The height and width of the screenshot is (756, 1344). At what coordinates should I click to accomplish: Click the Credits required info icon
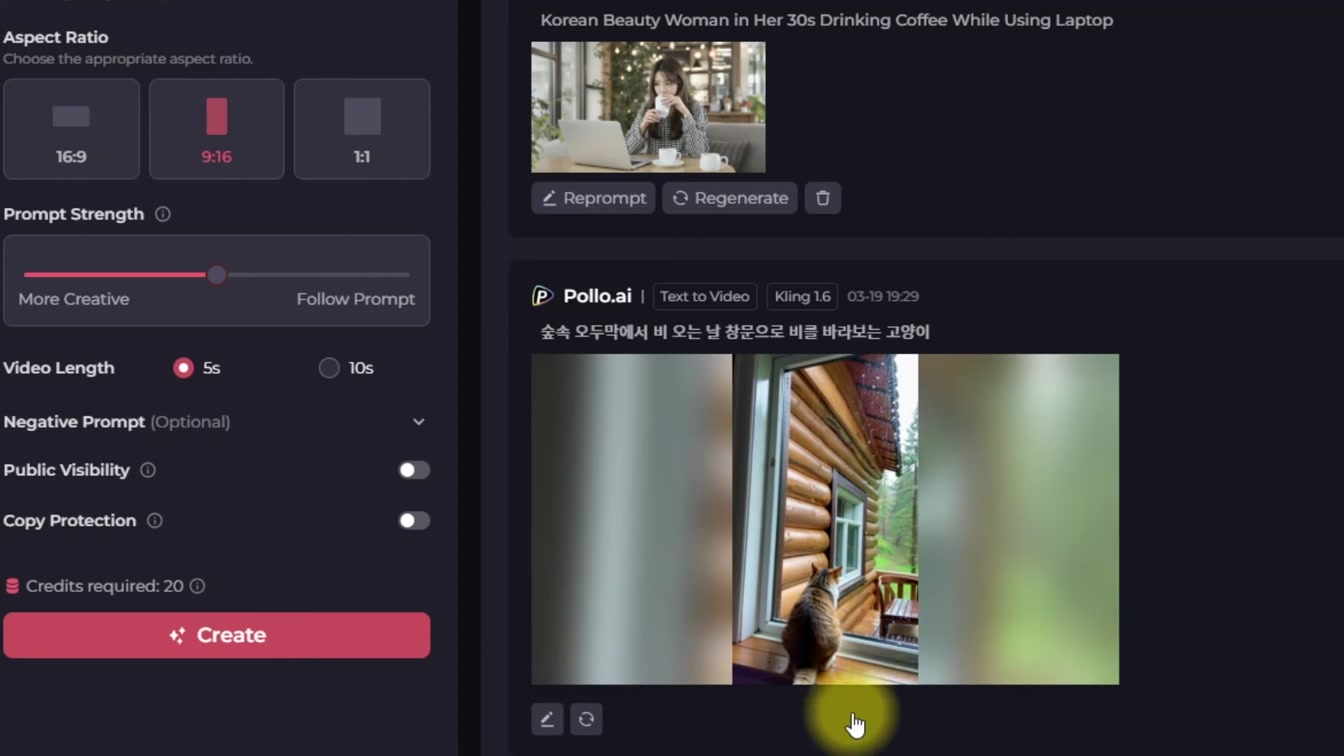coord(198,586)
